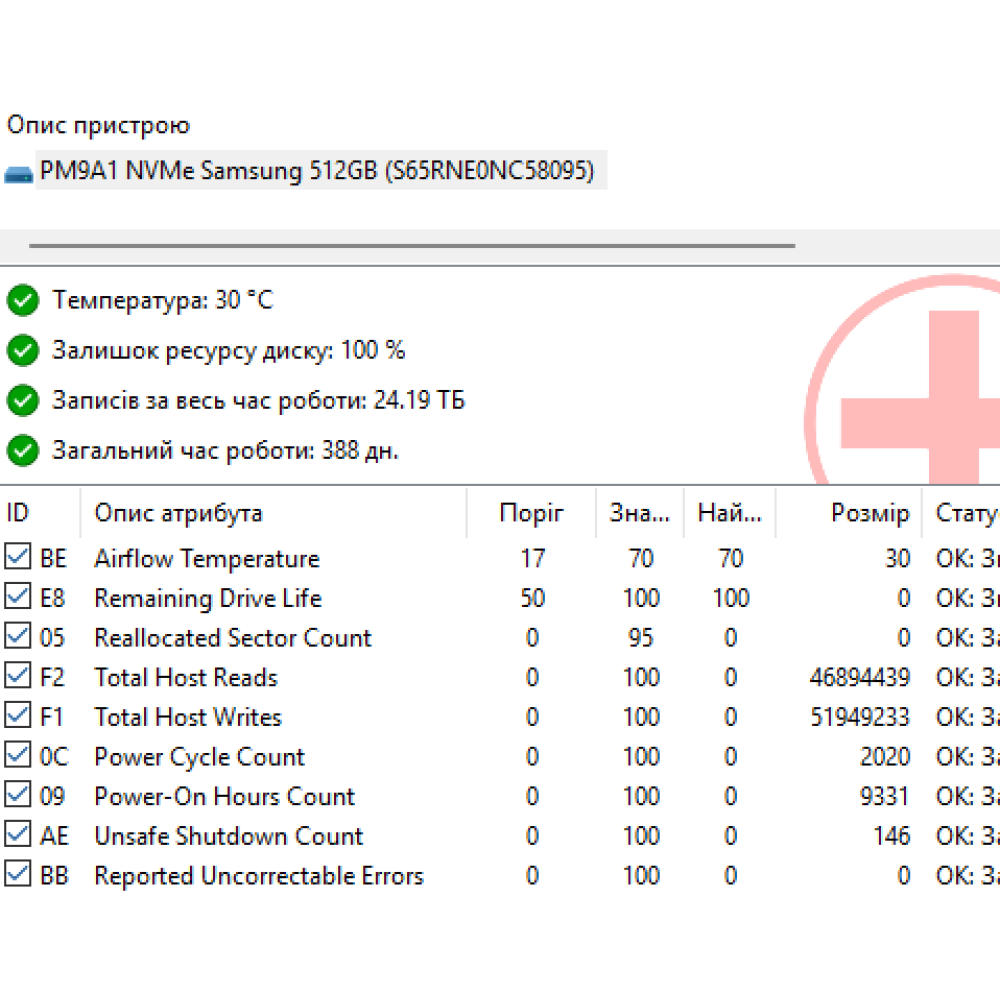
Task: Click the drive icon beside PM9A1 NVMe Samsung
Action: point(19,173)
